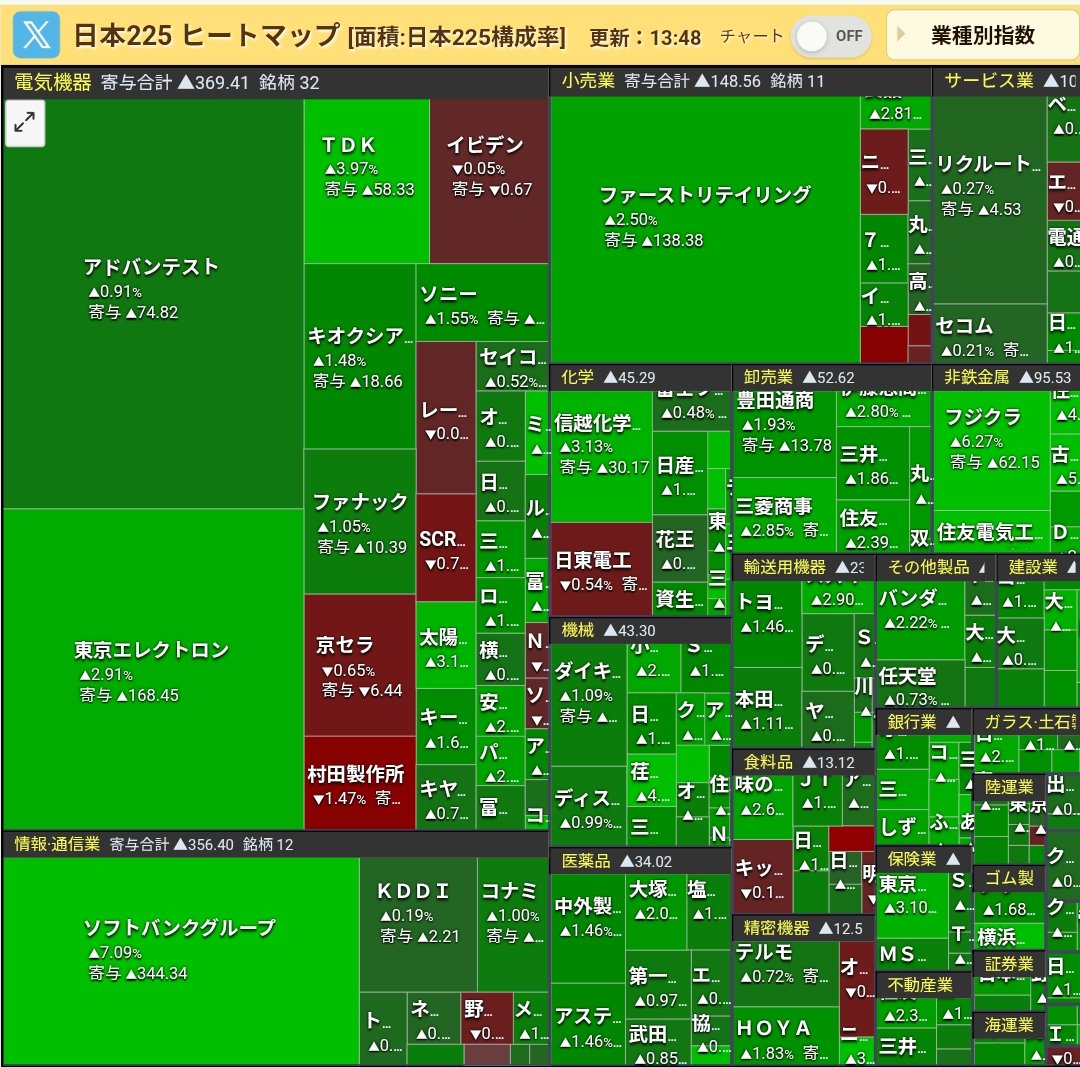Click the 化学 sector header

tap(640, 377)
